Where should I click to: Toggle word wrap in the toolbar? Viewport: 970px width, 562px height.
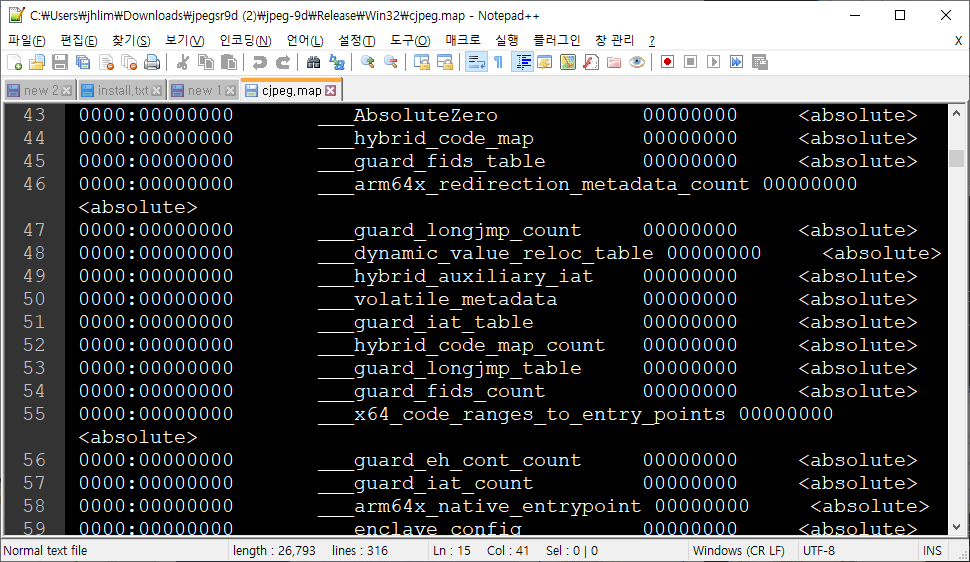(x=476, y=63)
